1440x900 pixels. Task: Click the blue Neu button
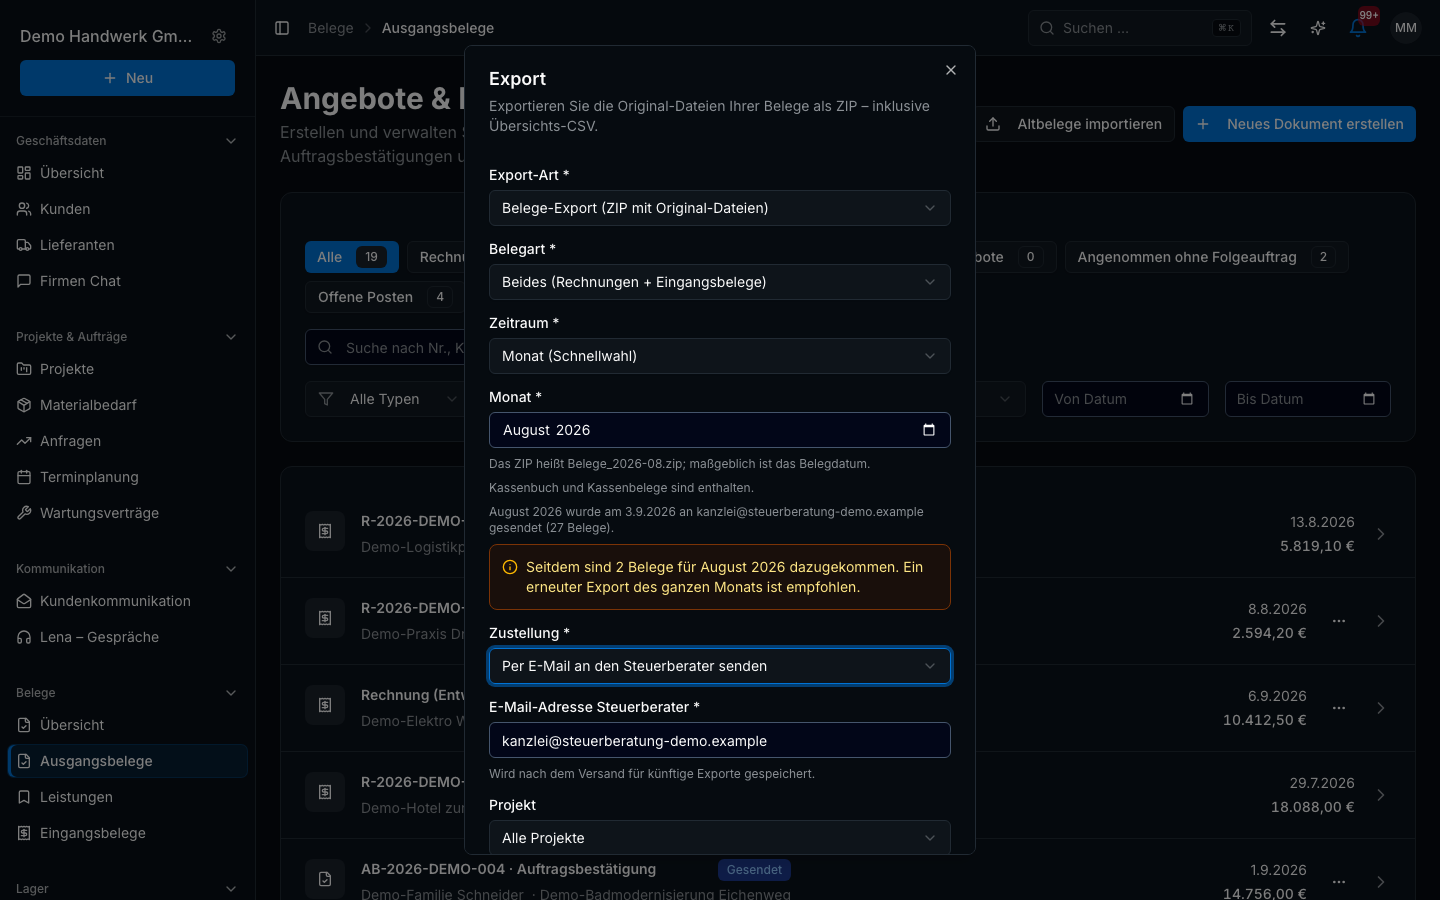click(x=127, y=78)
